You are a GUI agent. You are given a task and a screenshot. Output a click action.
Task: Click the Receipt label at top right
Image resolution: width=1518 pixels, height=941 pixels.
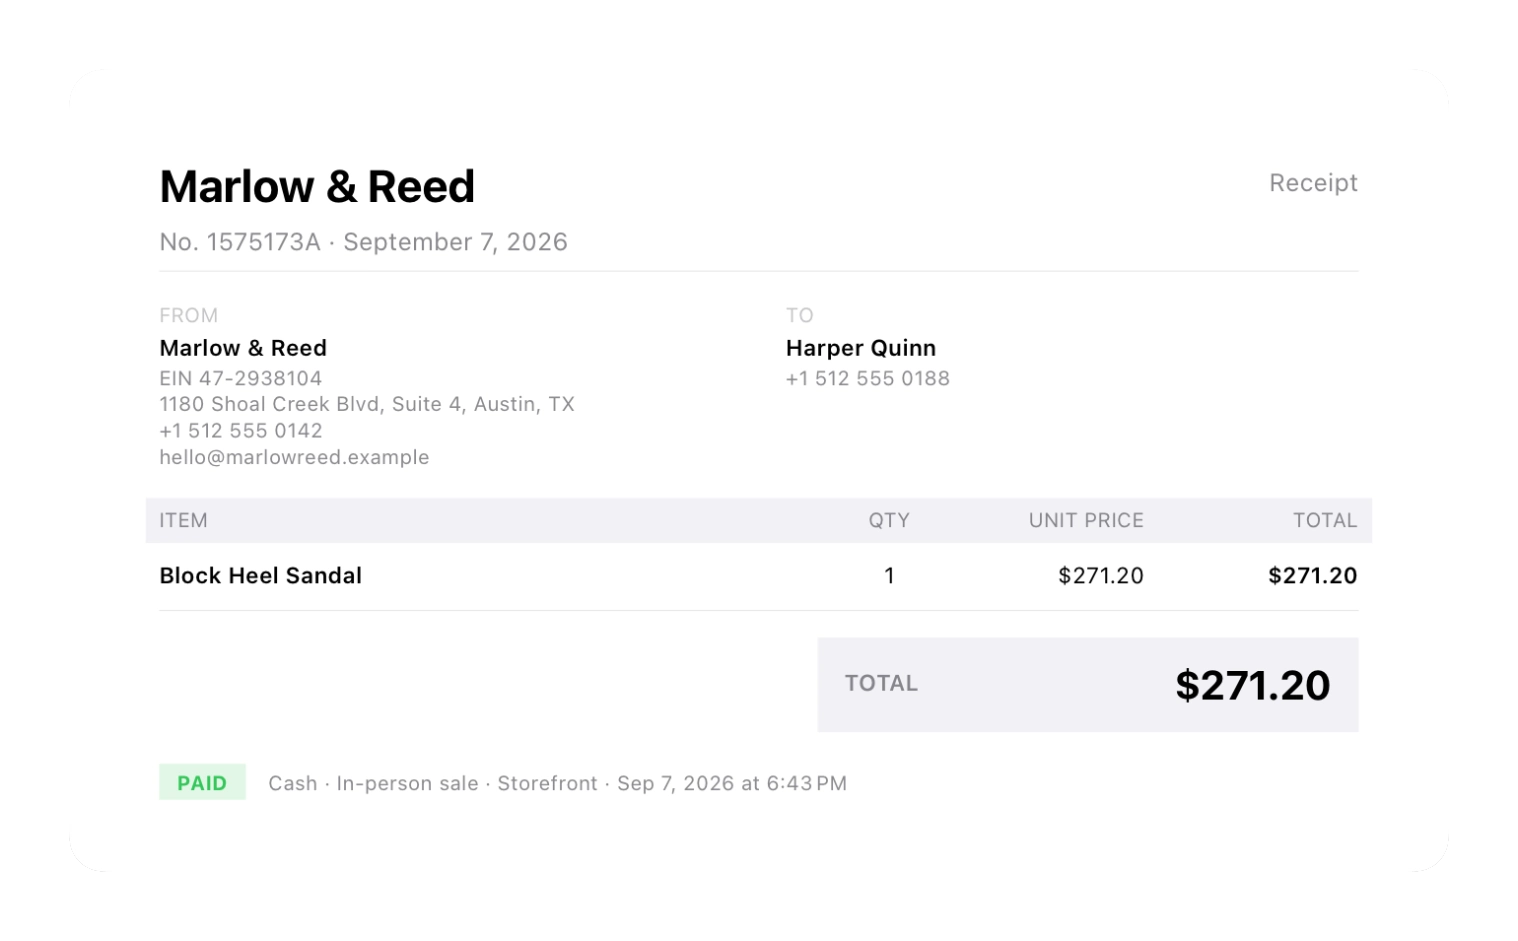pos(1313,183)
